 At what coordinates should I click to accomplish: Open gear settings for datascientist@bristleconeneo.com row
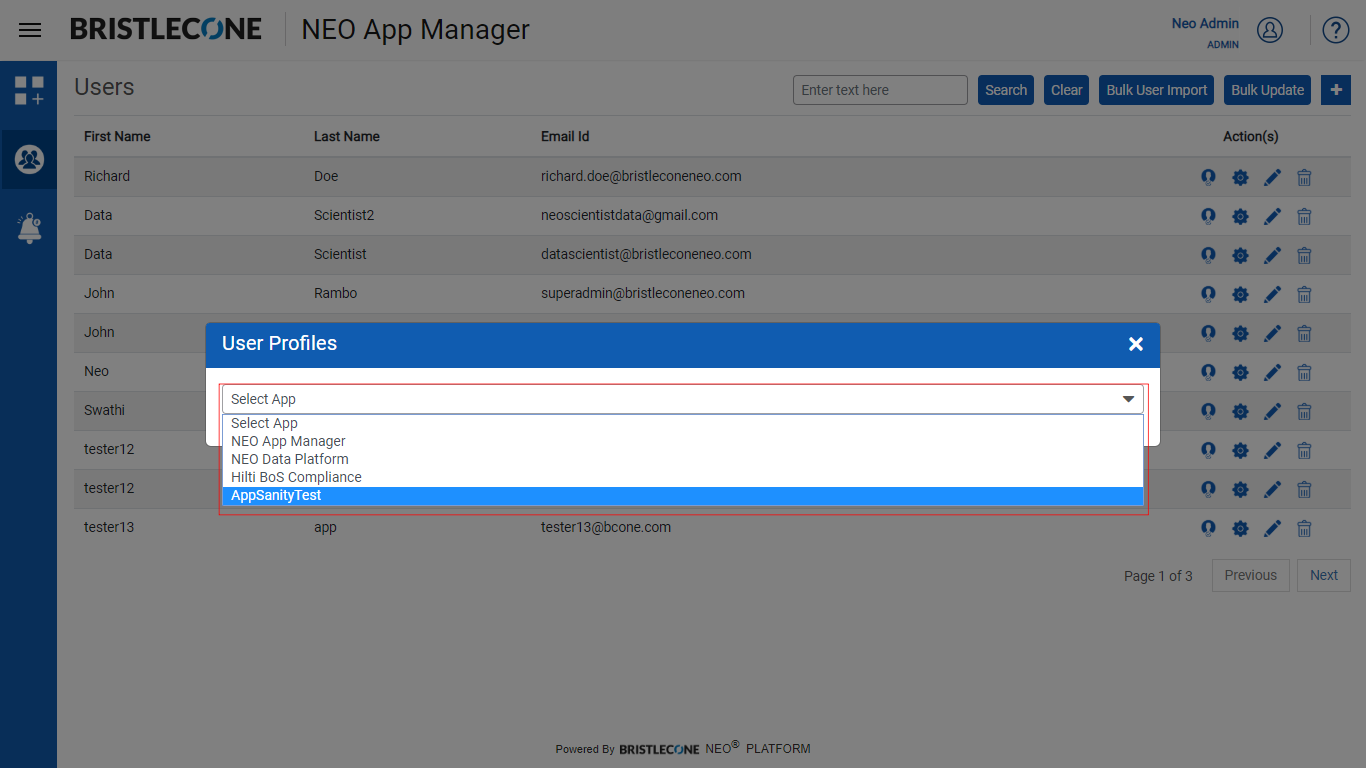click(x=1240, y=255)
